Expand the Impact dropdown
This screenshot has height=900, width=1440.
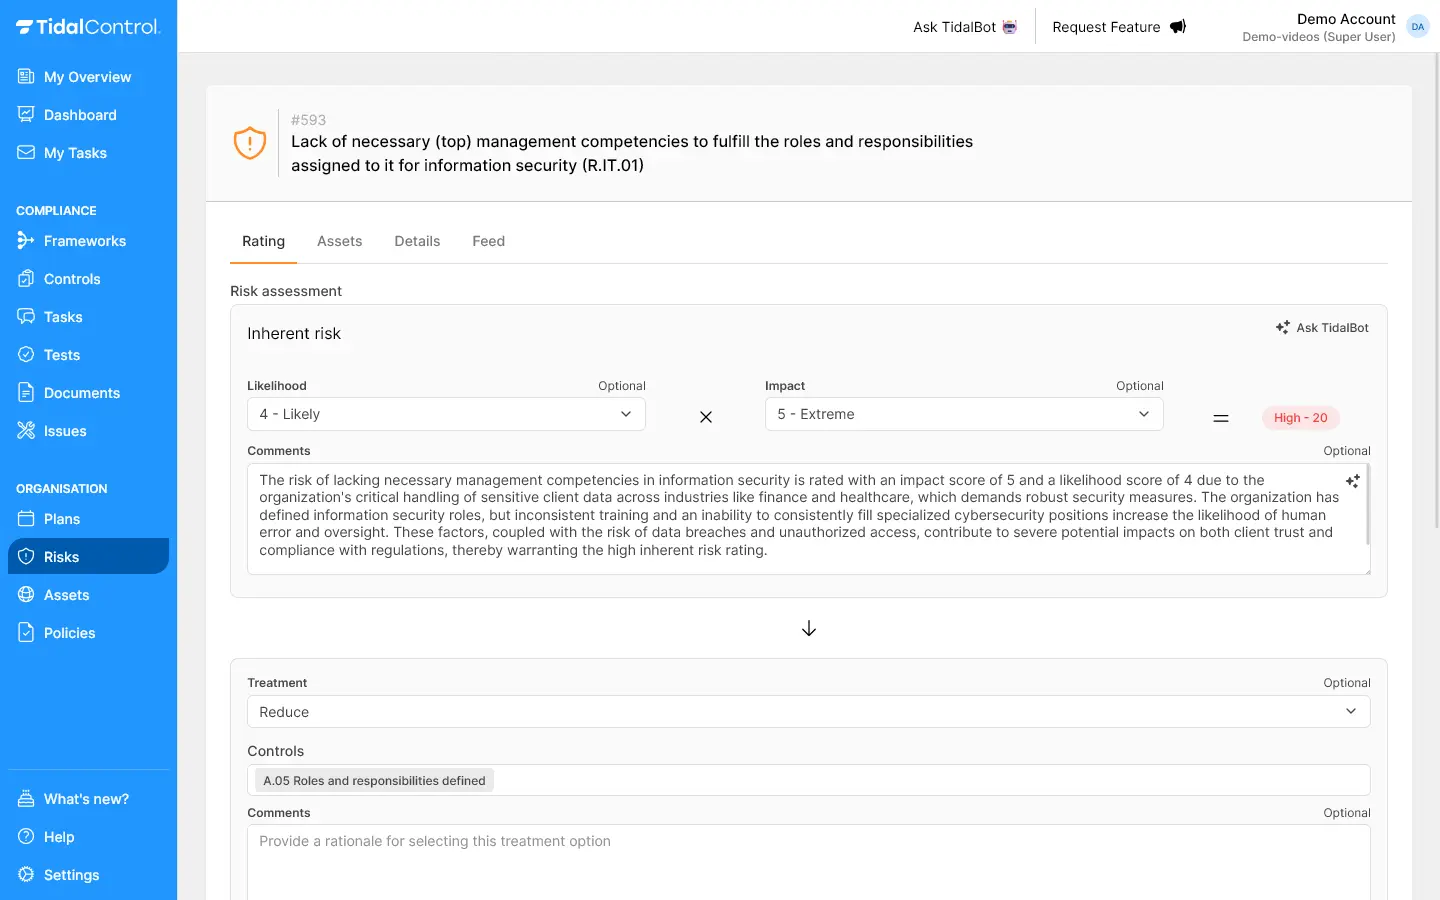tap(963, 414)
